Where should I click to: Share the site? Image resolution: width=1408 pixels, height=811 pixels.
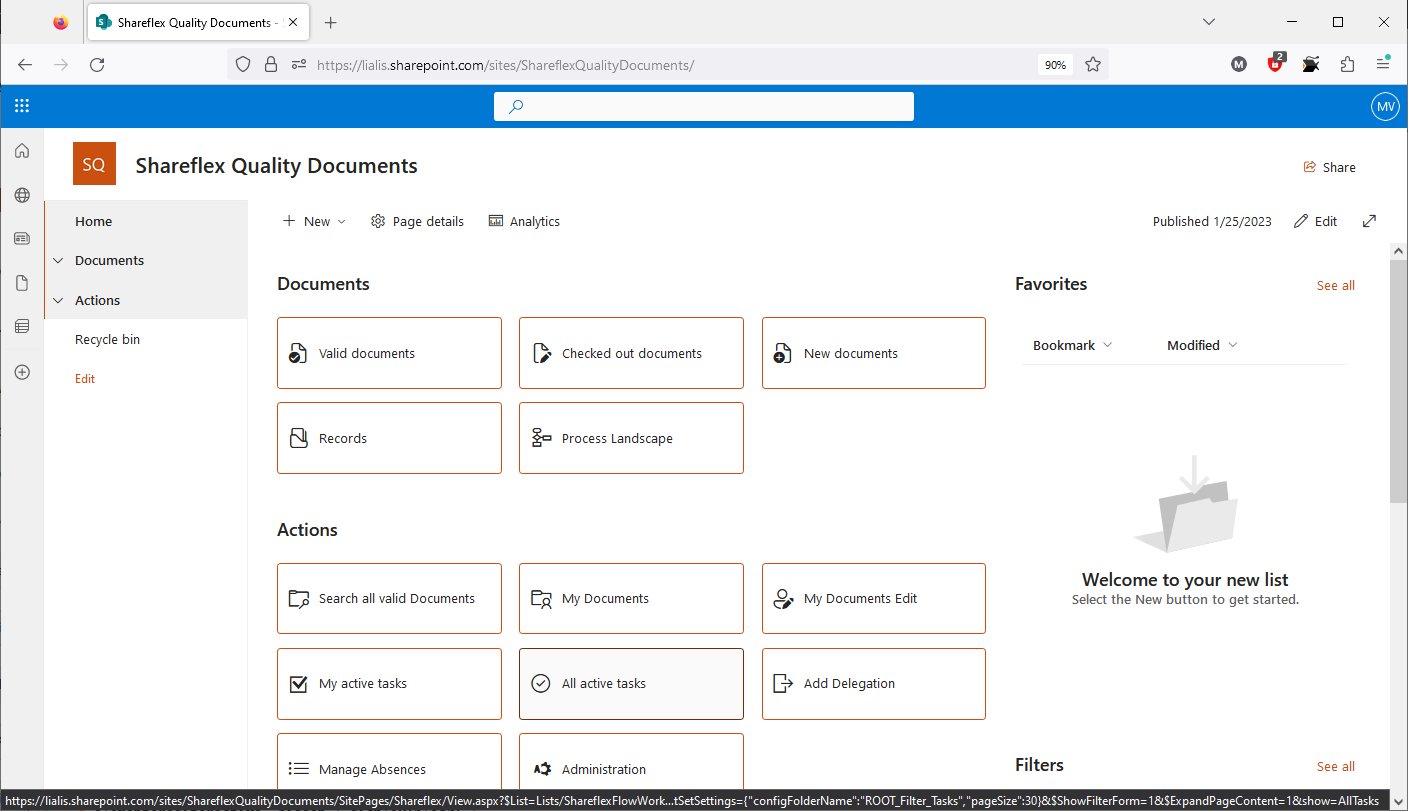pyautogui.click(x=1329, y=167)
